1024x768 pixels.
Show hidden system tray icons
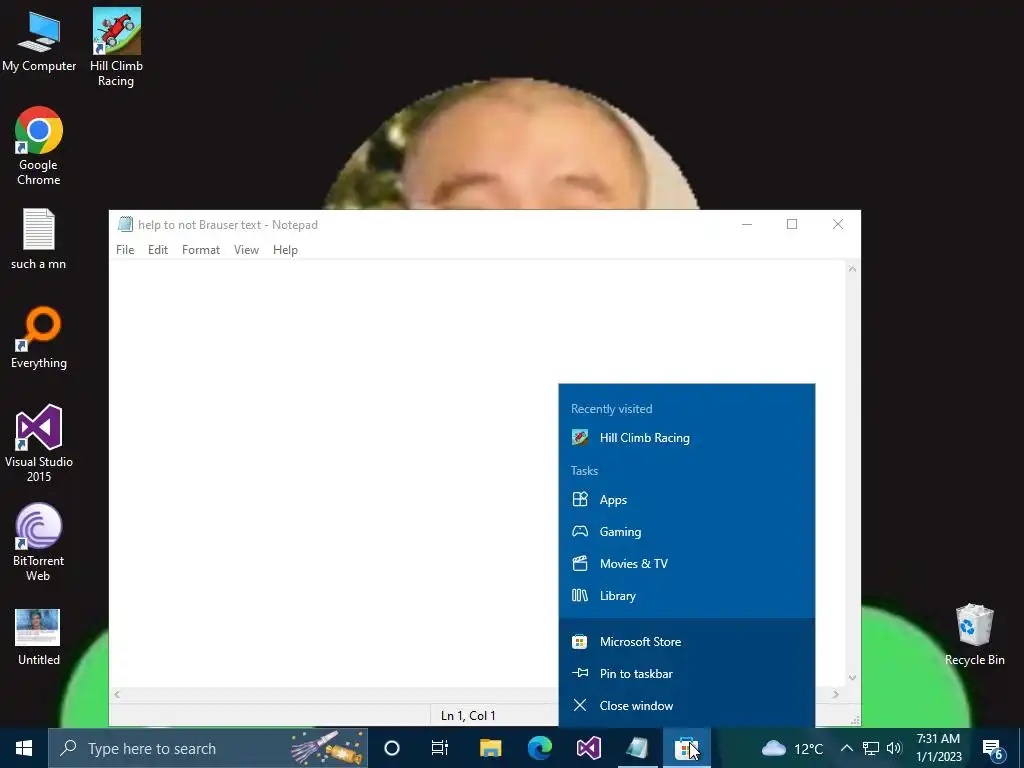coord(846,748)
